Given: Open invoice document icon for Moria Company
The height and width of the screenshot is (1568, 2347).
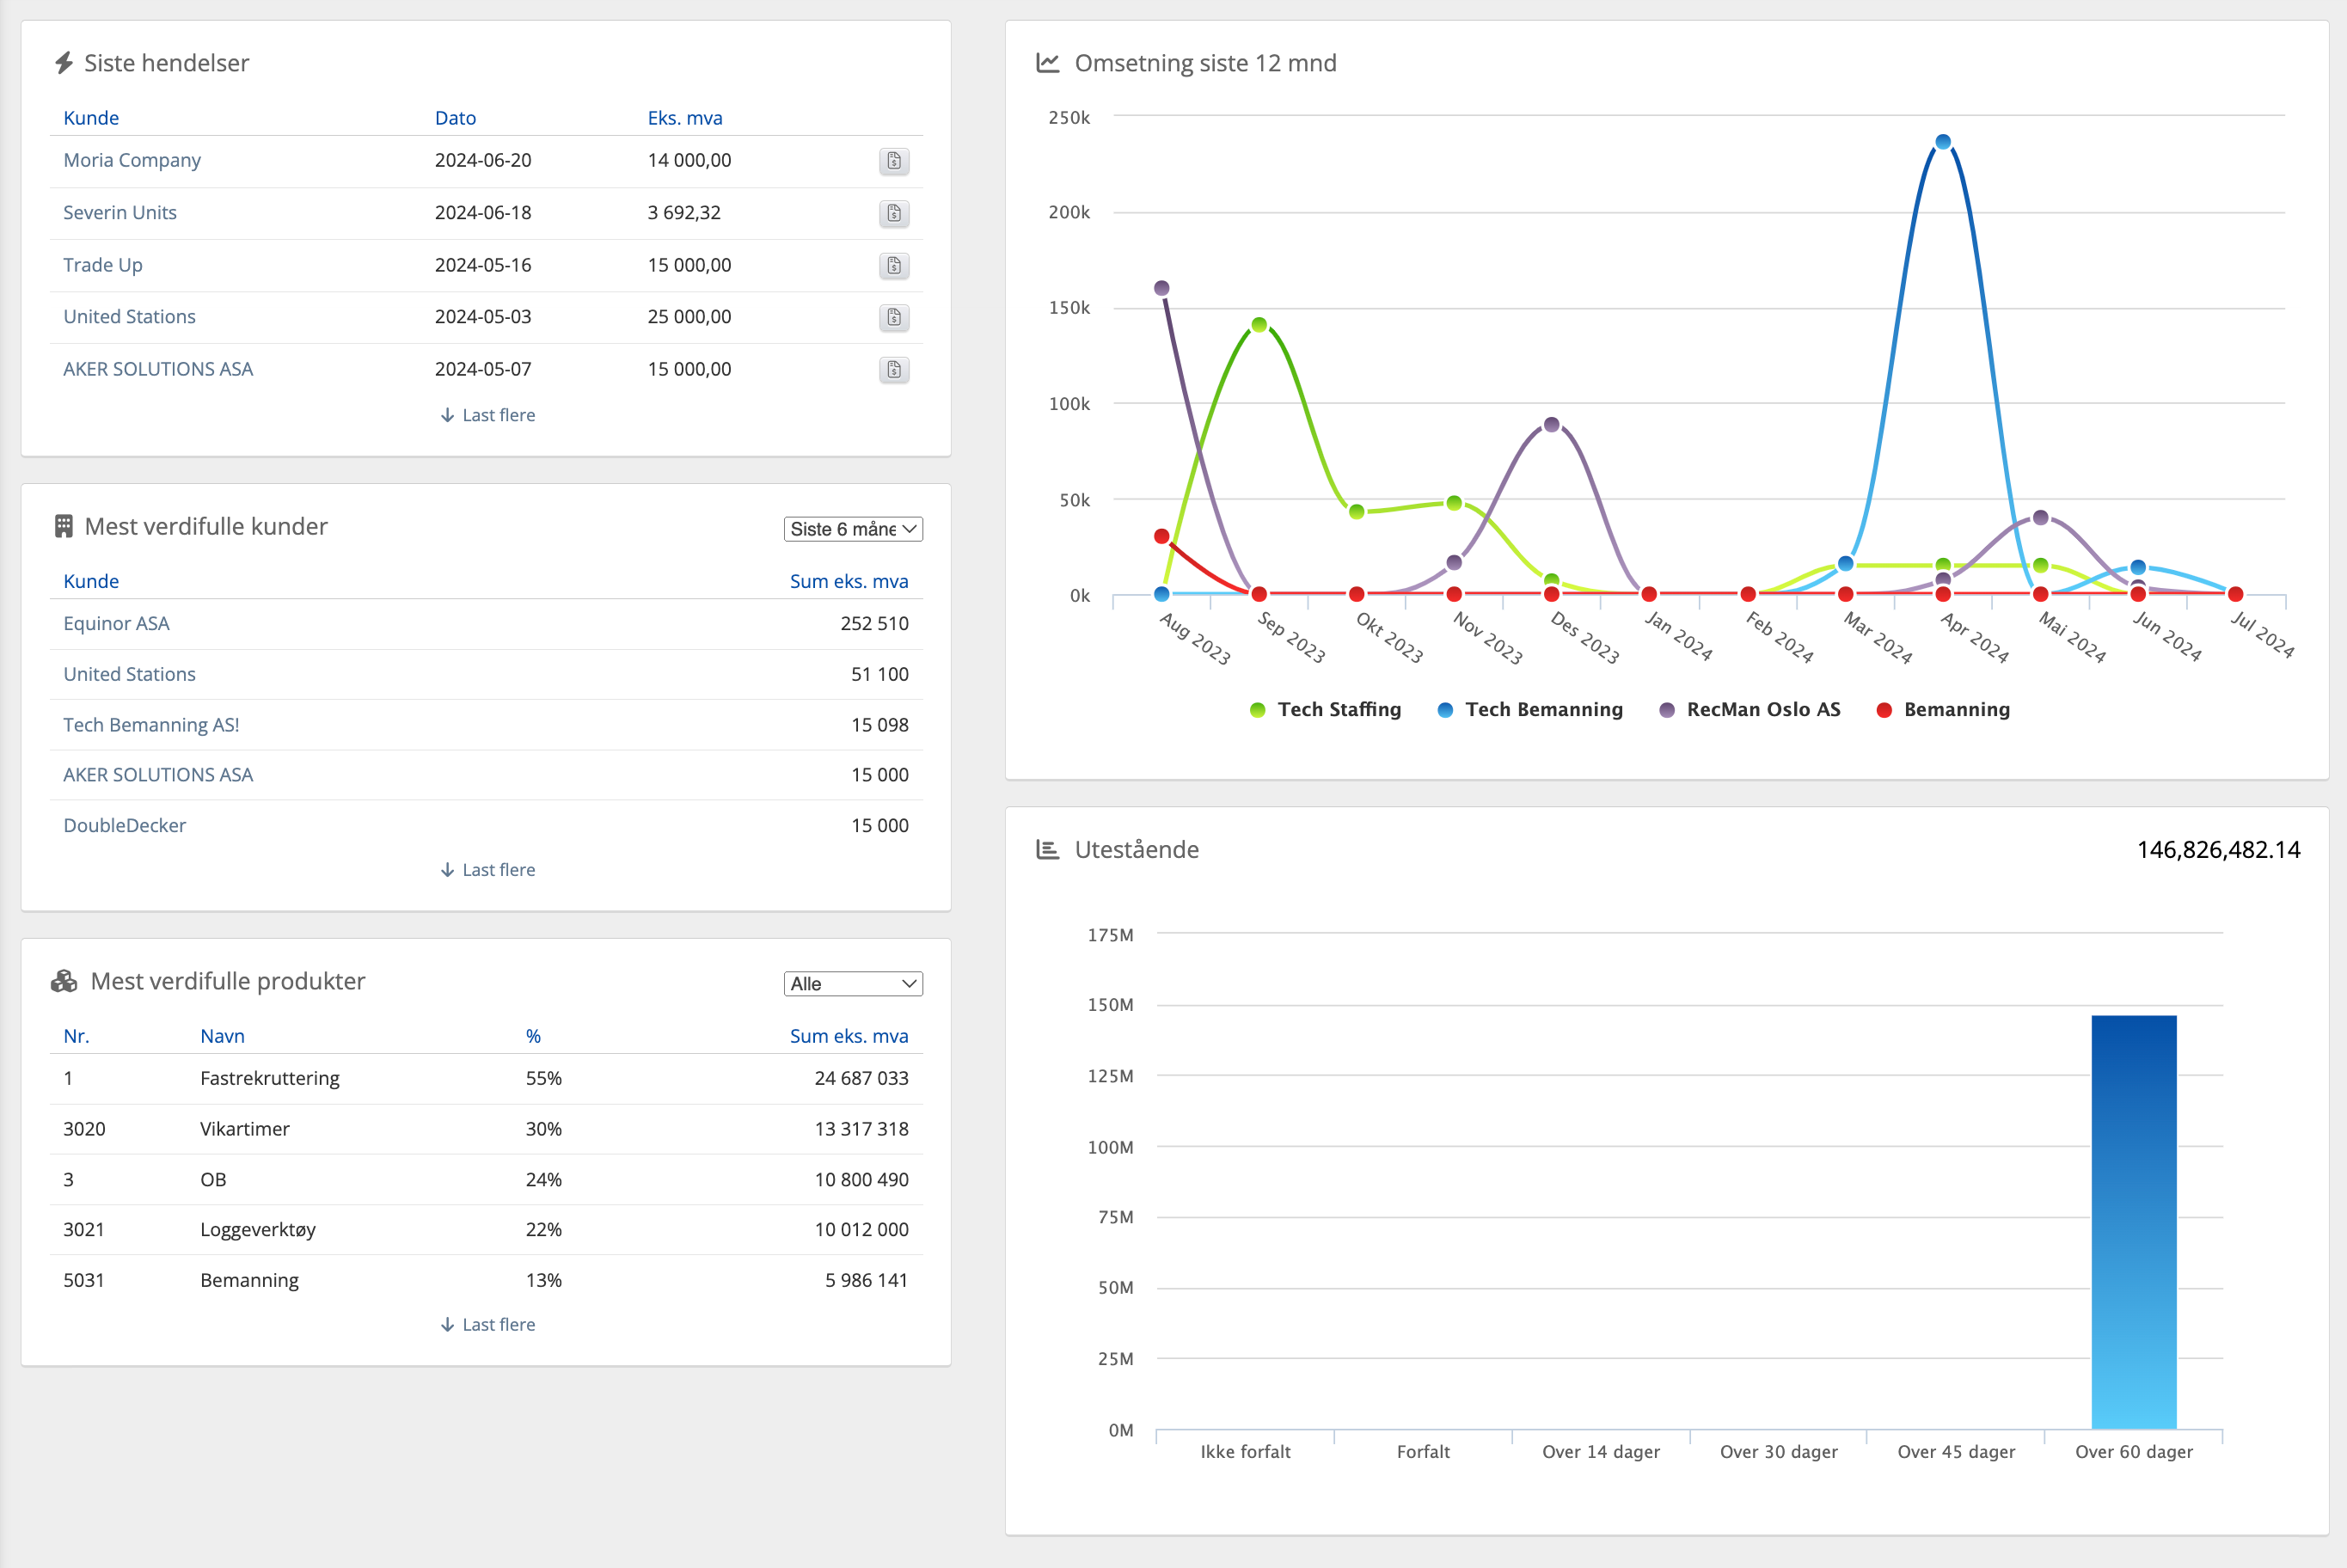Looking at the screenshot, I should pos(894,161).
